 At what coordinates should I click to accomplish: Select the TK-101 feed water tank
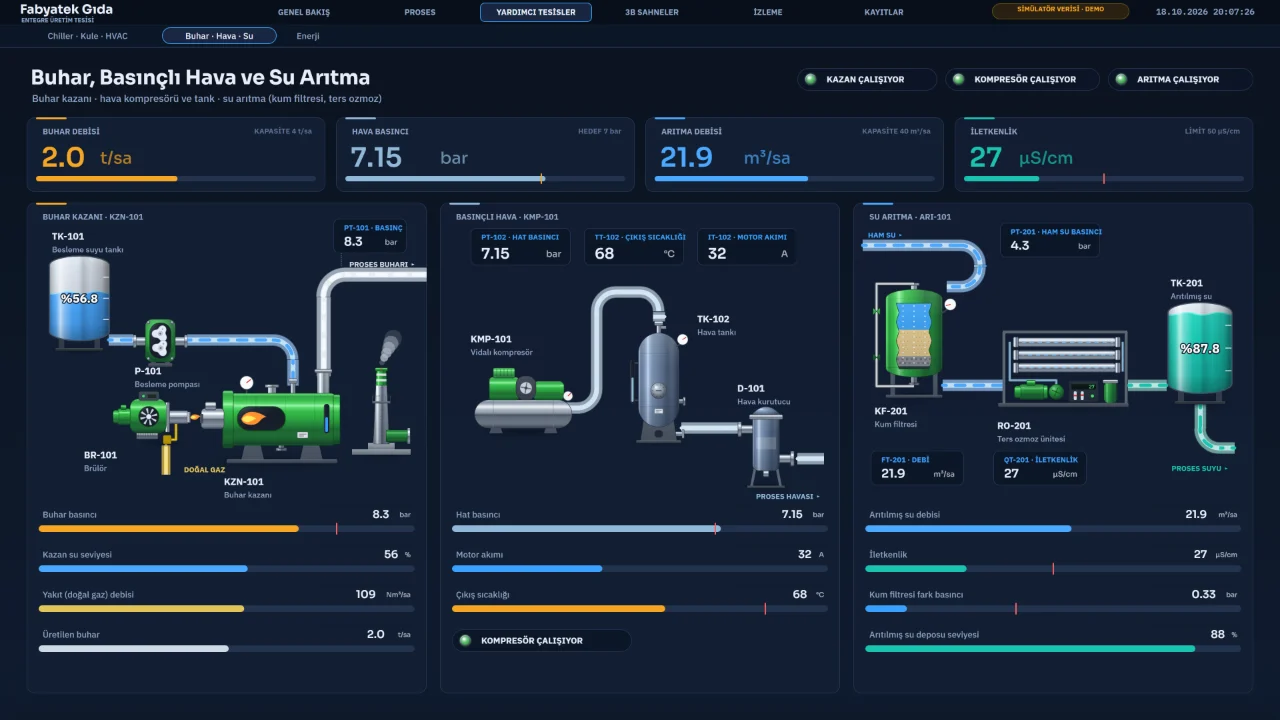tap(79, 301)
